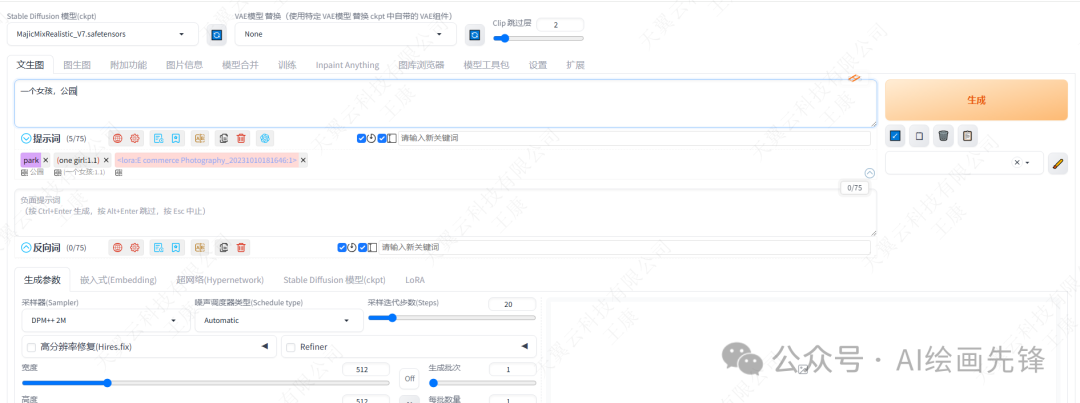Collapse the 反向词 section chevron

[26, 247]
